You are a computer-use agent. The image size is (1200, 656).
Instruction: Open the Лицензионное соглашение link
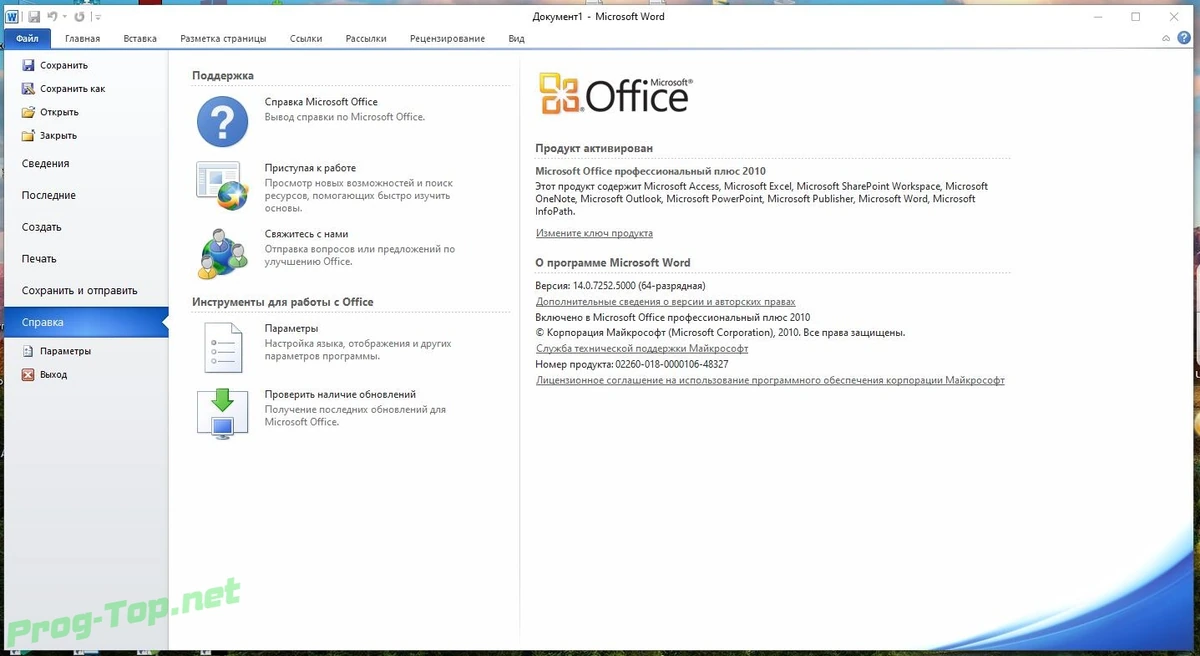pyautogui.click(x=770, y=380)
